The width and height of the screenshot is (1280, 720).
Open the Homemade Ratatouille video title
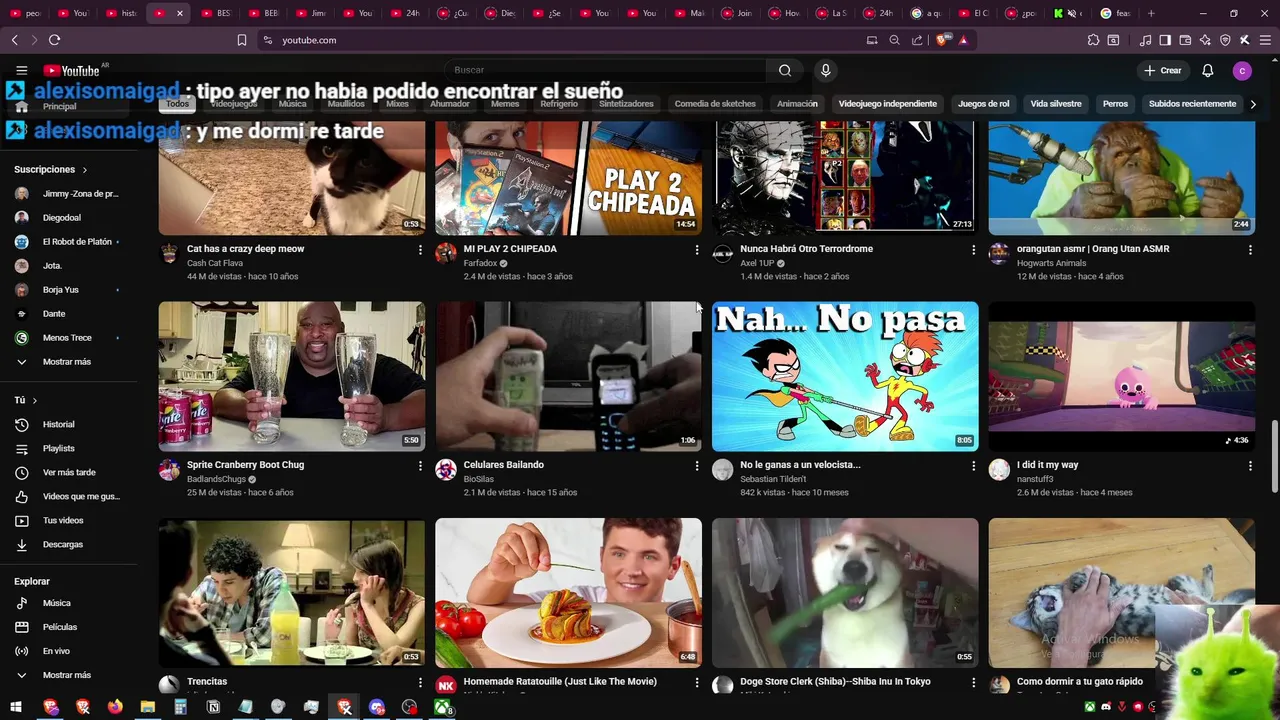point(560,682)
